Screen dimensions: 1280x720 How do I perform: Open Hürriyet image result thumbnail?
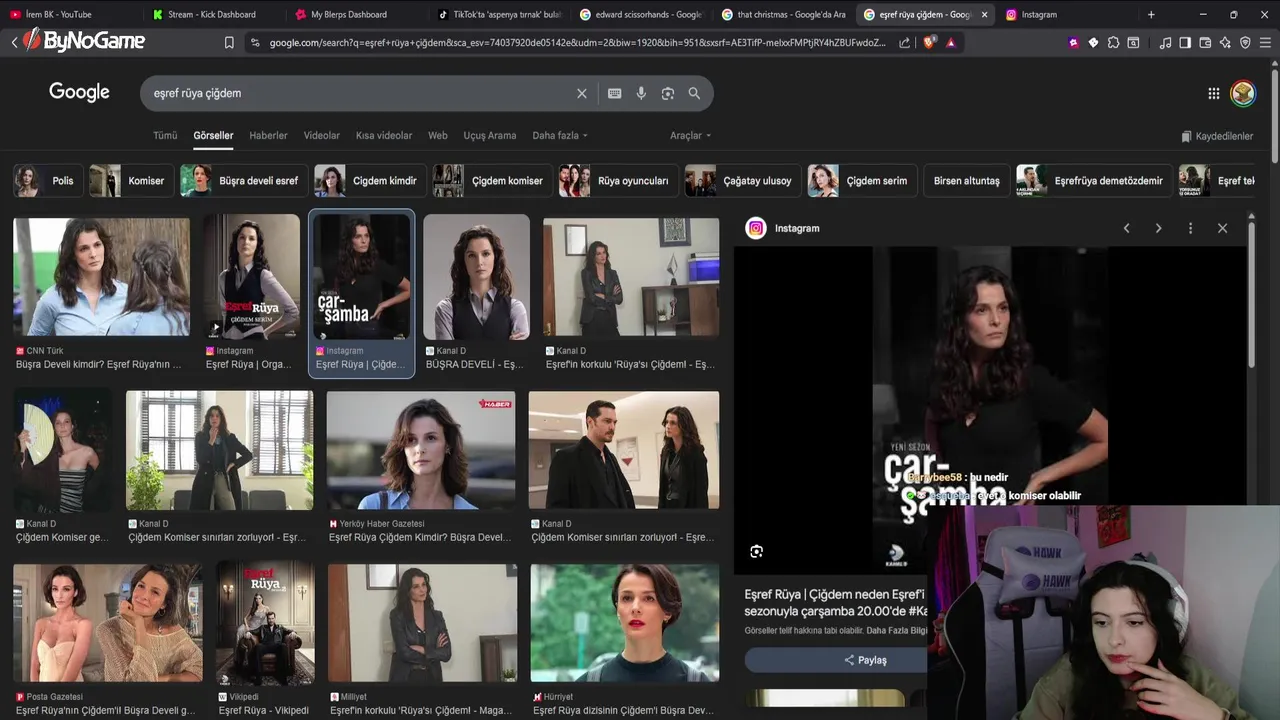624,623
